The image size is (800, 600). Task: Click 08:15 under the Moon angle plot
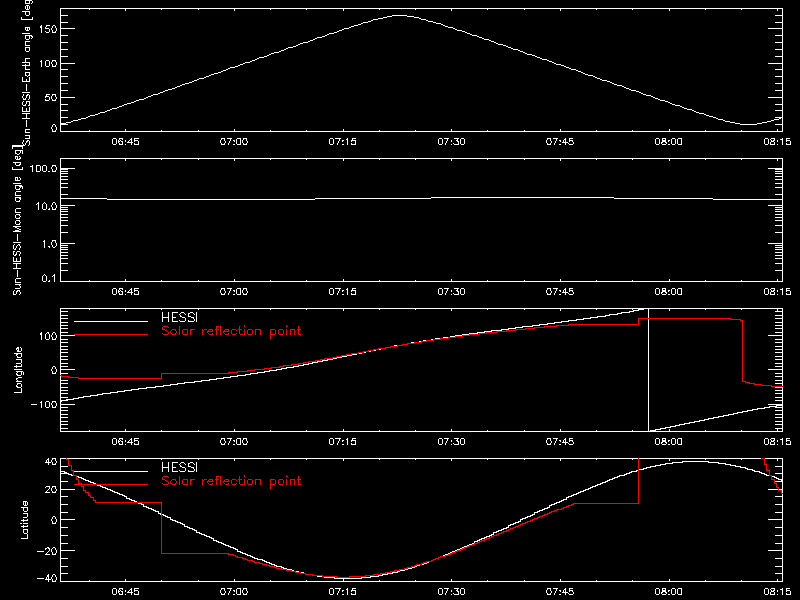point(778,291)
